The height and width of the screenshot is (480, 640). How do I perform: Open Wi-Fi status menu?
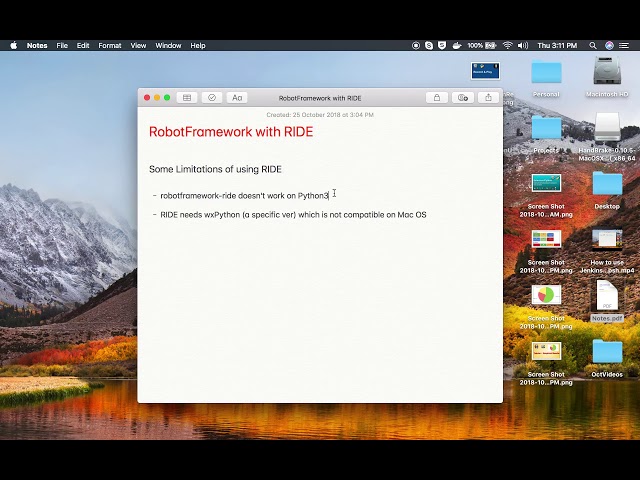507,45
